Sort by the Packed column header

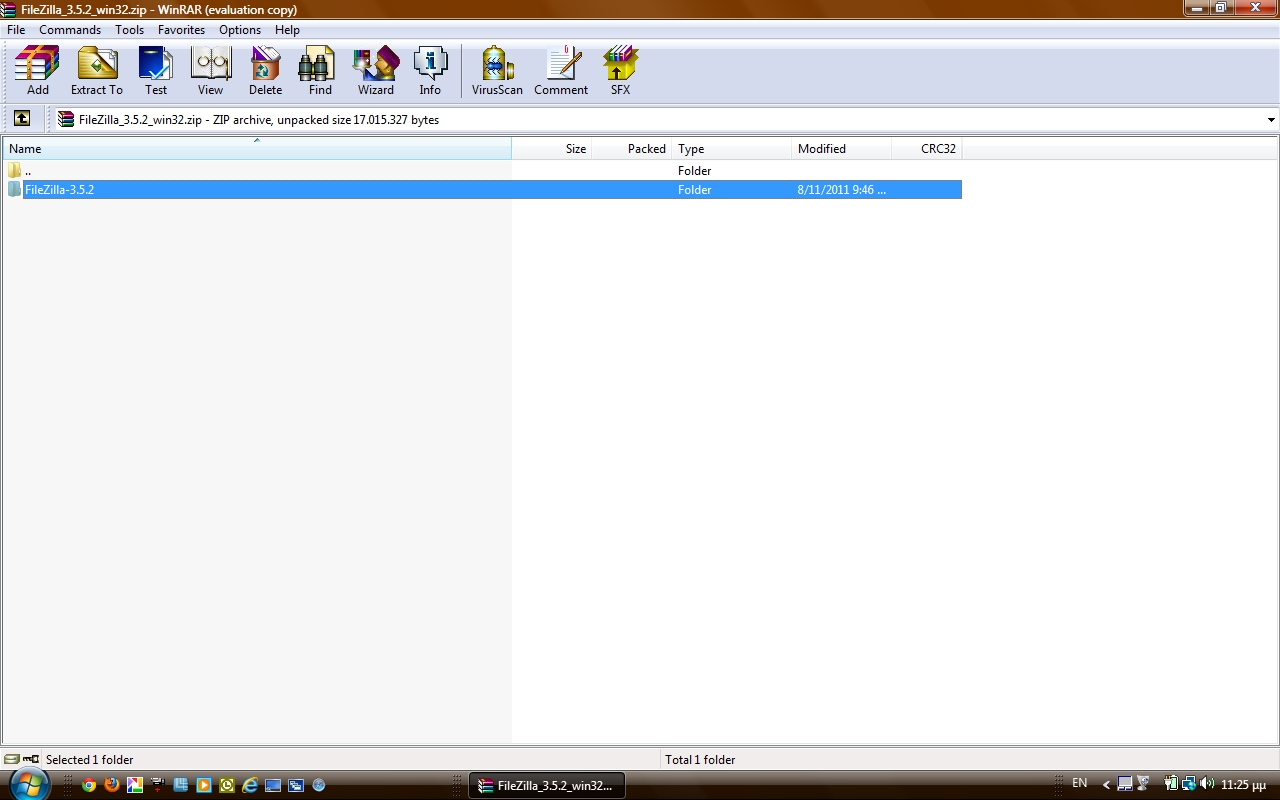pos(632,149)
